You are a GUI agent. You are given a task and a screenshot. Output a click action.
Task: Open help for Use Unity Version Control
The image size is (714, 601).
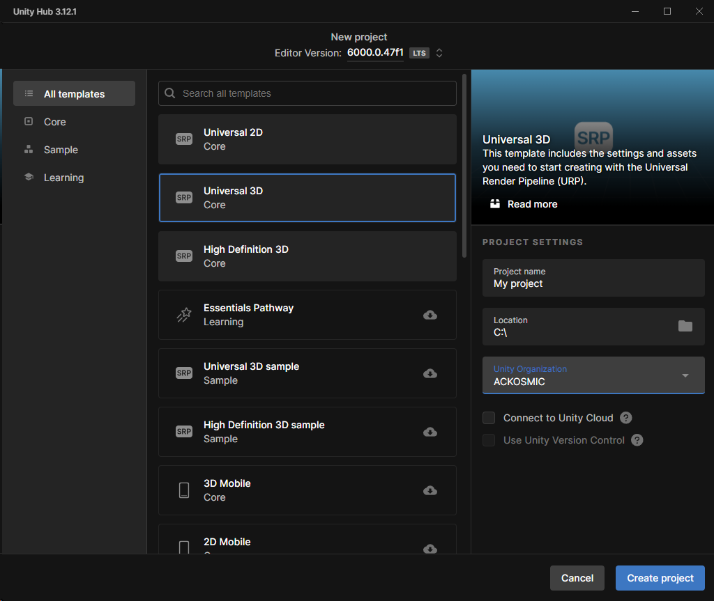tap(637, 440)
